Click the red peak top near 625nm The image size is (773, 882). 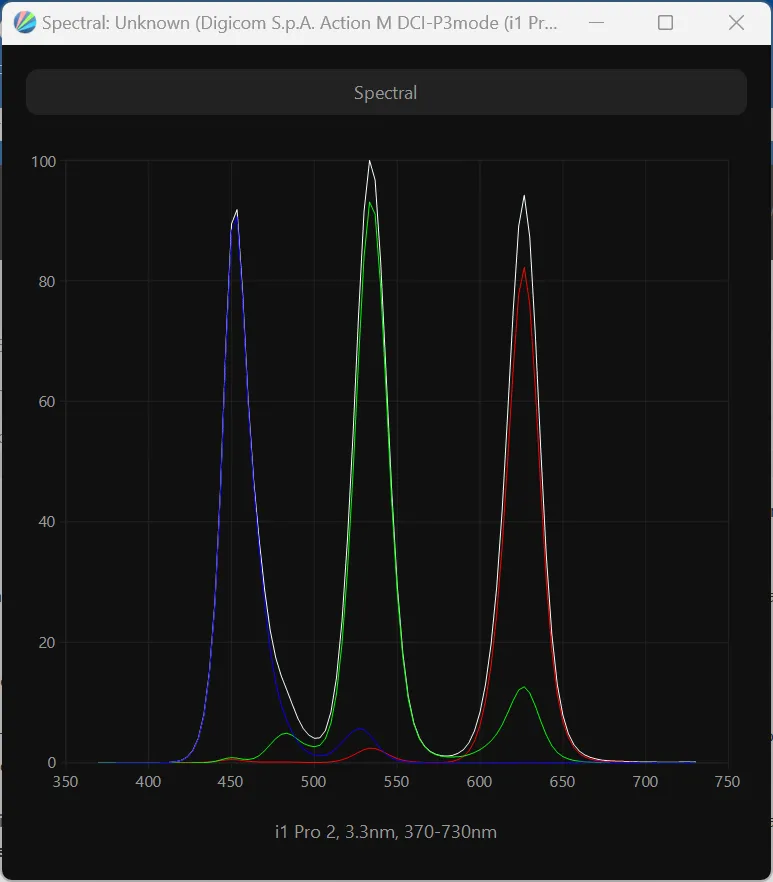click(524, 268)
